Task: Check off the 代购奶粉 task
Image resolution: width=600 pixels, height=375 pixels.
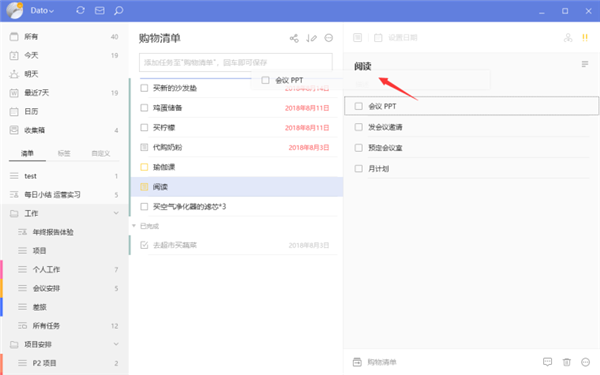Action: [x=144, y=147]
